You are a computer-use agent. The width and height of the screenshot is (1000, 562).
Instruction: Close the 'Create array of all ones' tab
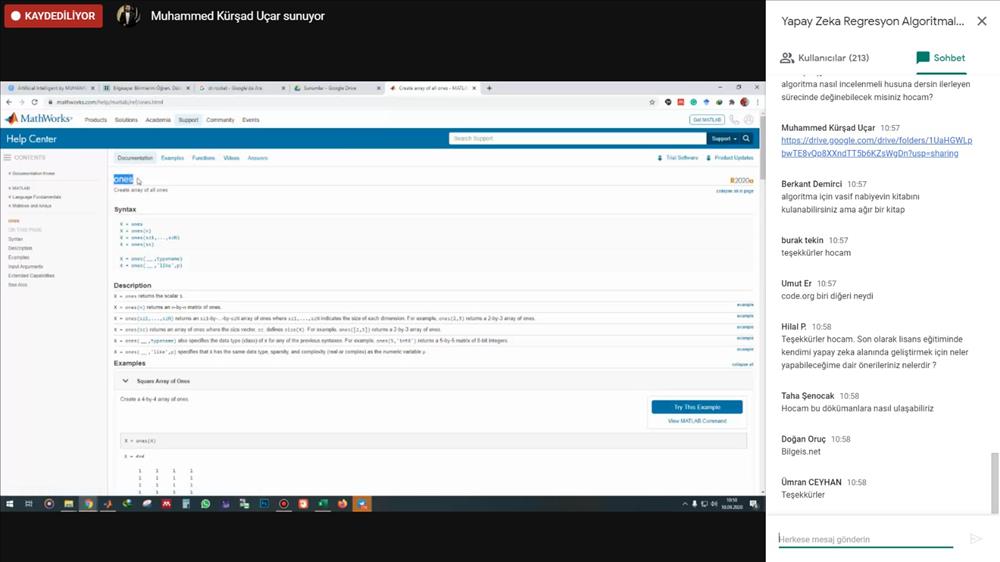(474, 88)
